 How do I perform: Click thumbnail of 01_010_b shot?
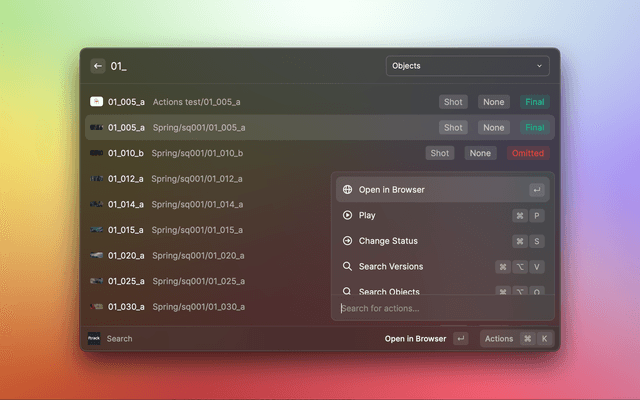coord(97,153)
